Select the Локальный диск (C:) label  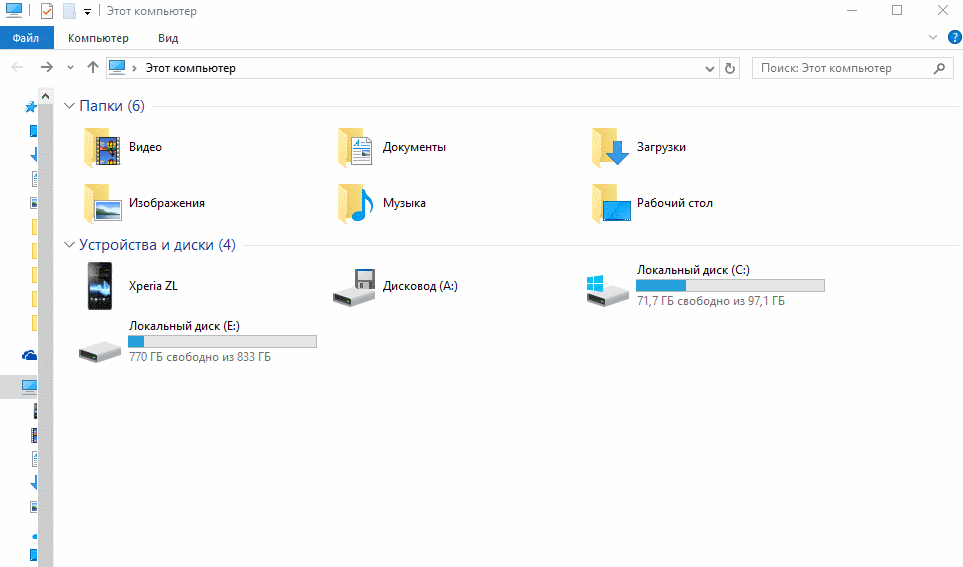693,270
